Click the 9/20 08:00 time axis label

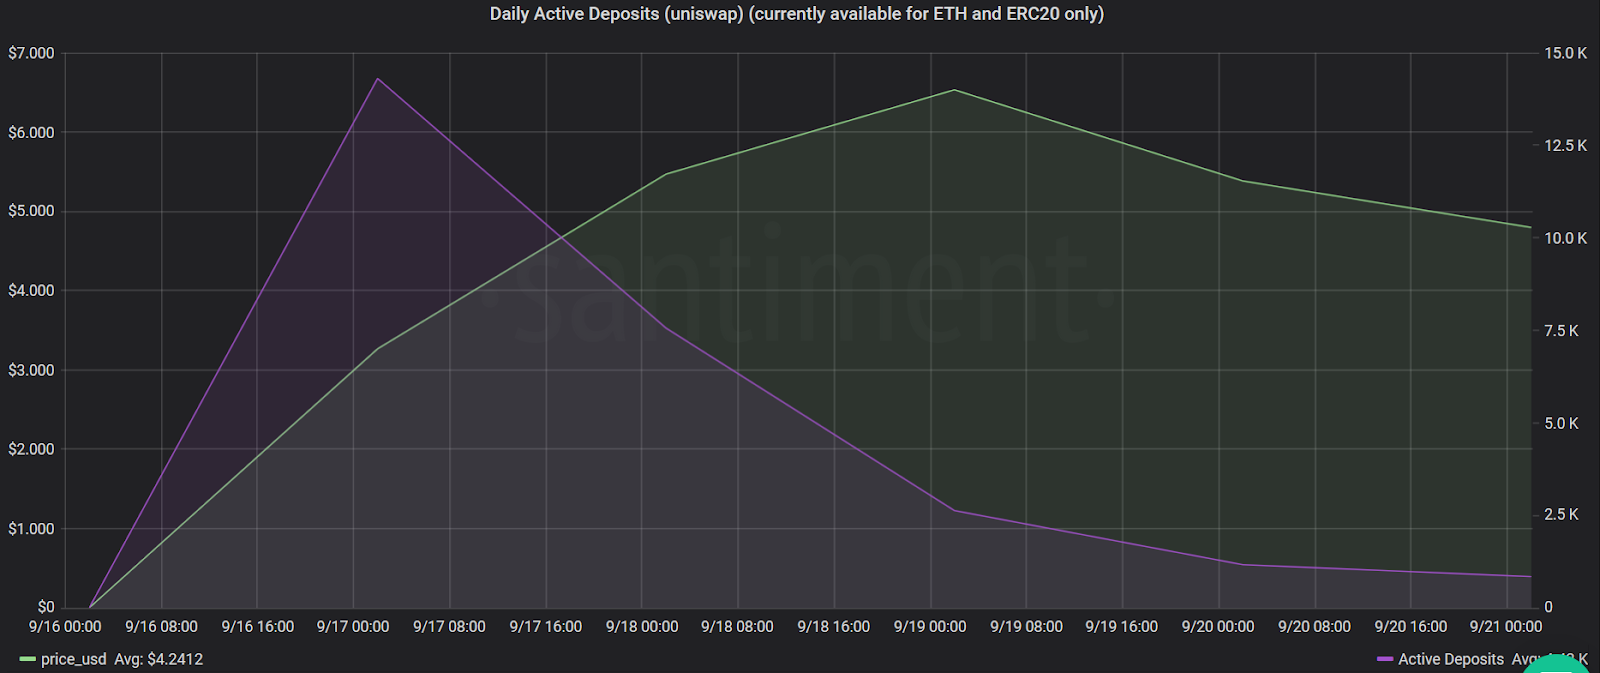click(x=1314, y=627)
